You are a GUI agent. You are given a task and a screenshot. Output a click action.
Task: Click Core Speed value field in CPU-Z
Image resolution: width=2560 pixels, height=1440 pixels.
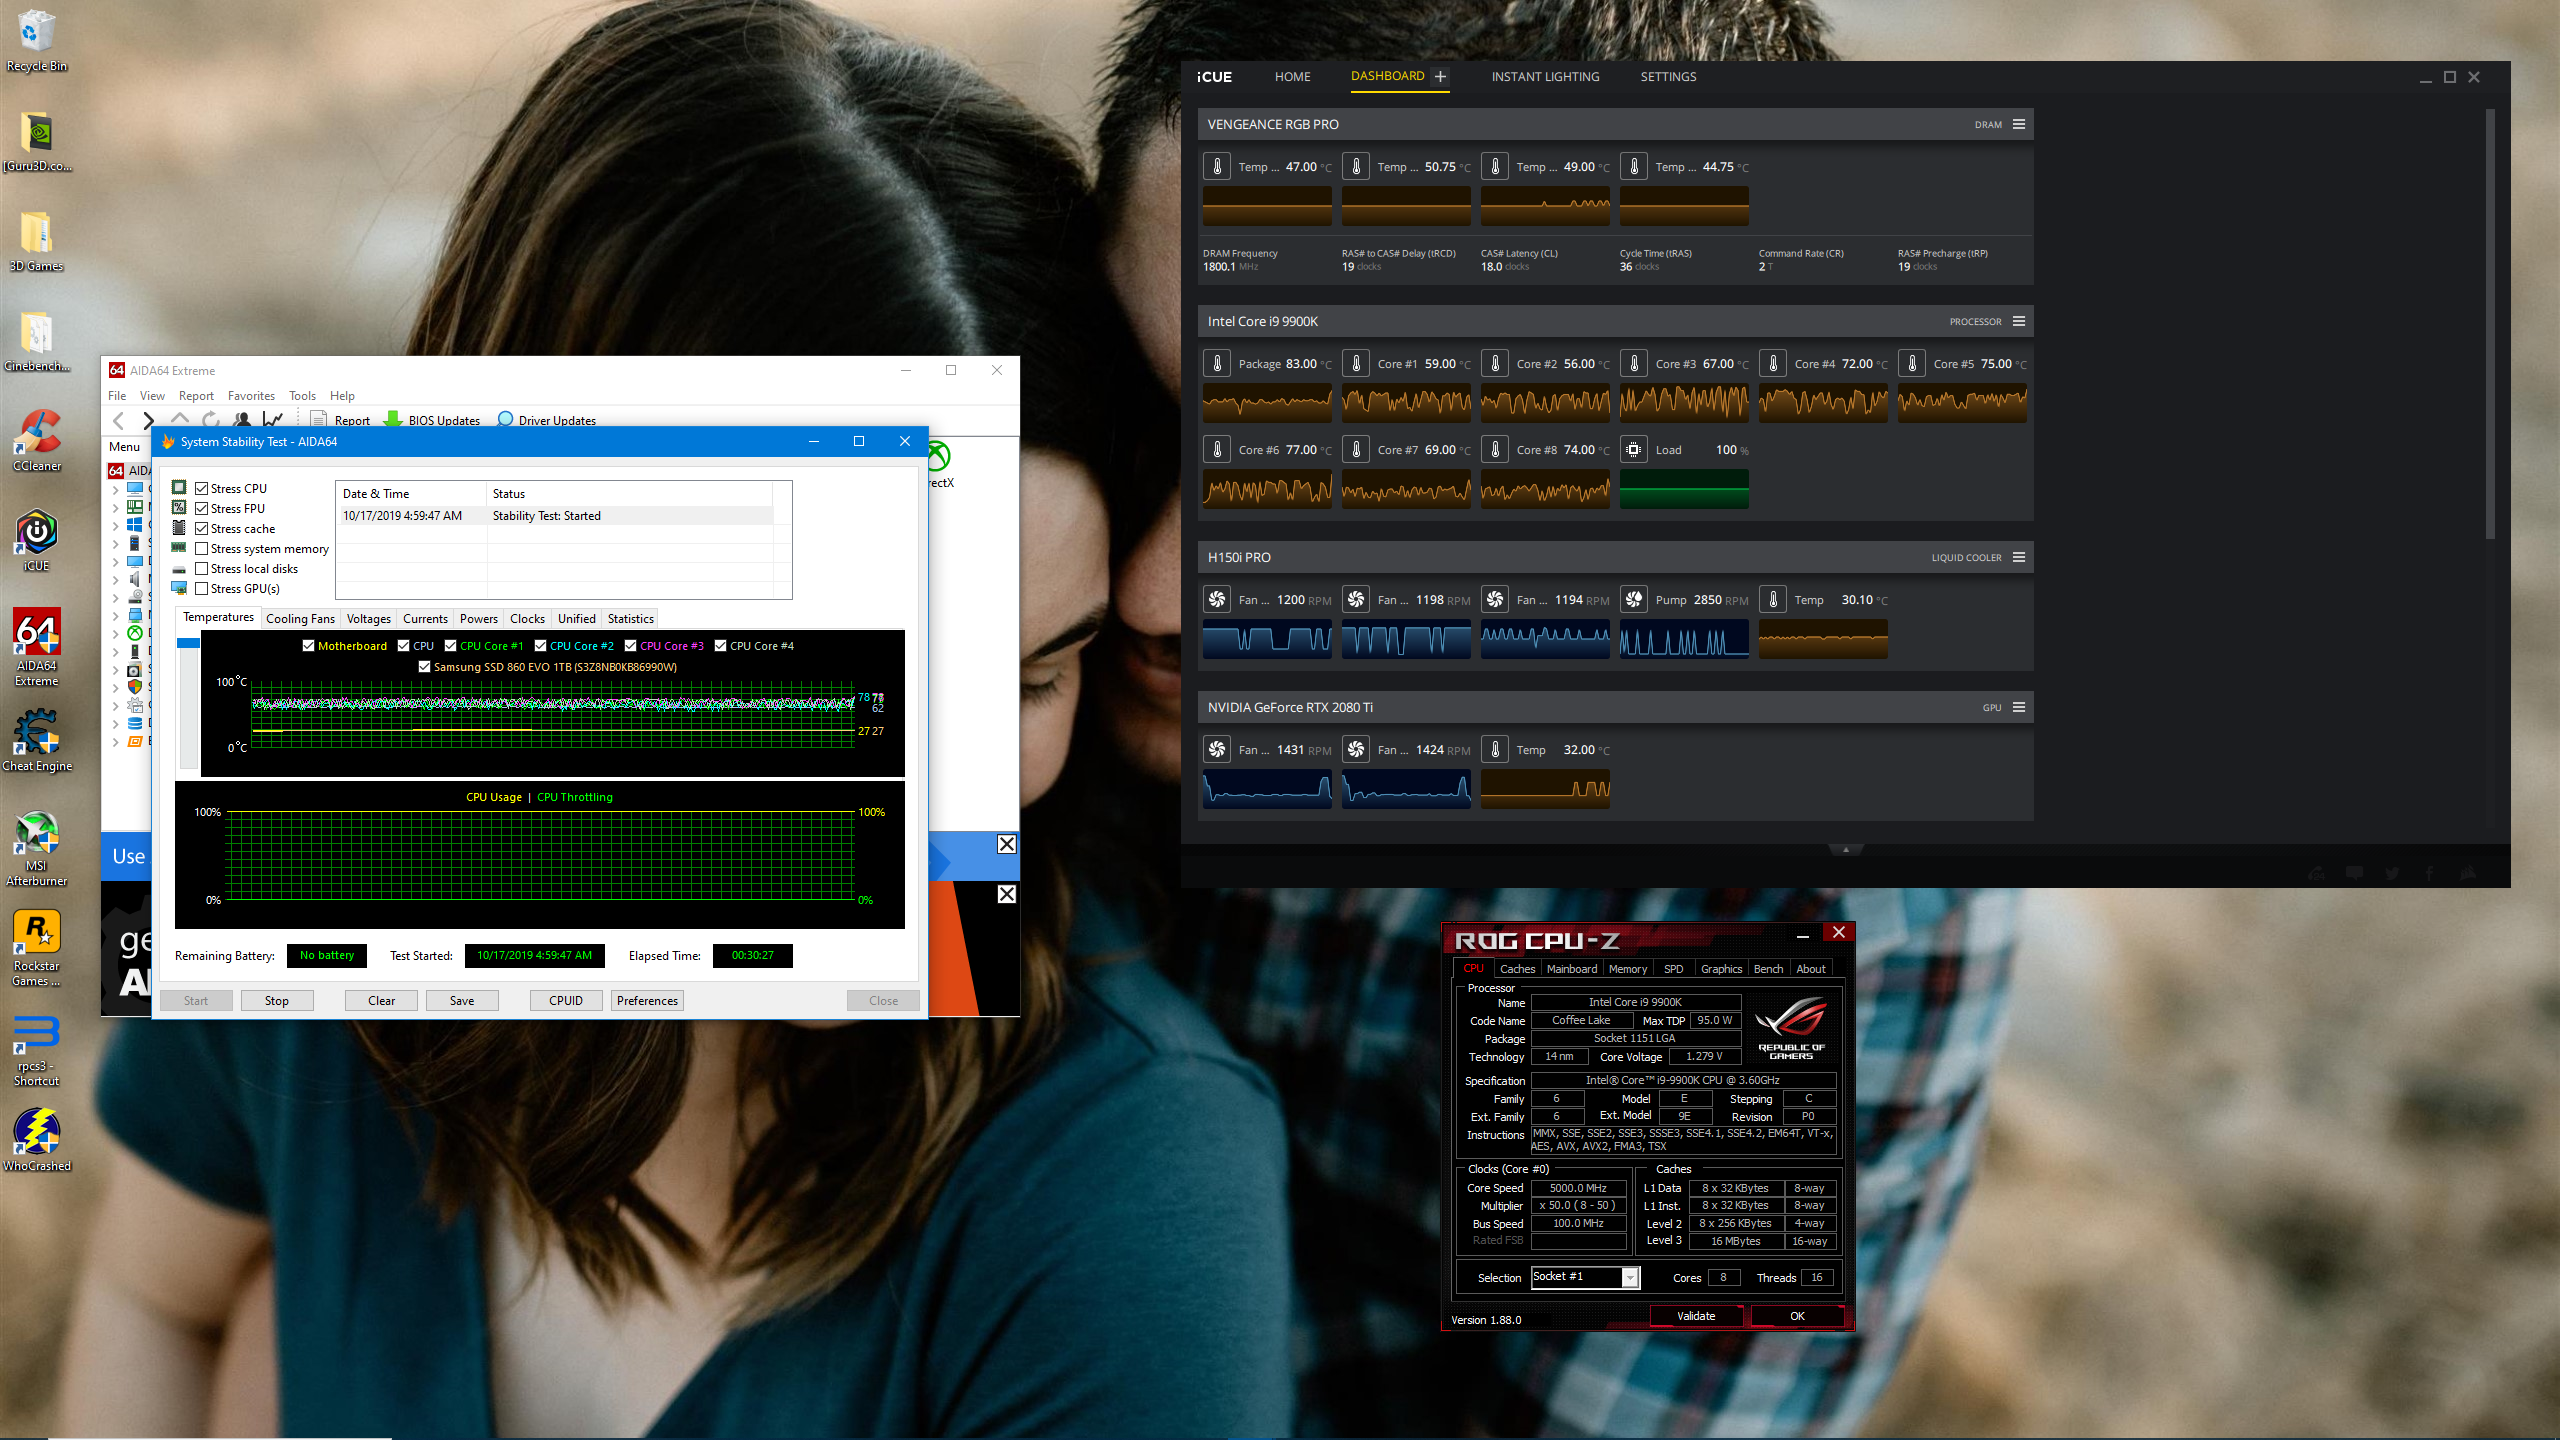1578,1188
